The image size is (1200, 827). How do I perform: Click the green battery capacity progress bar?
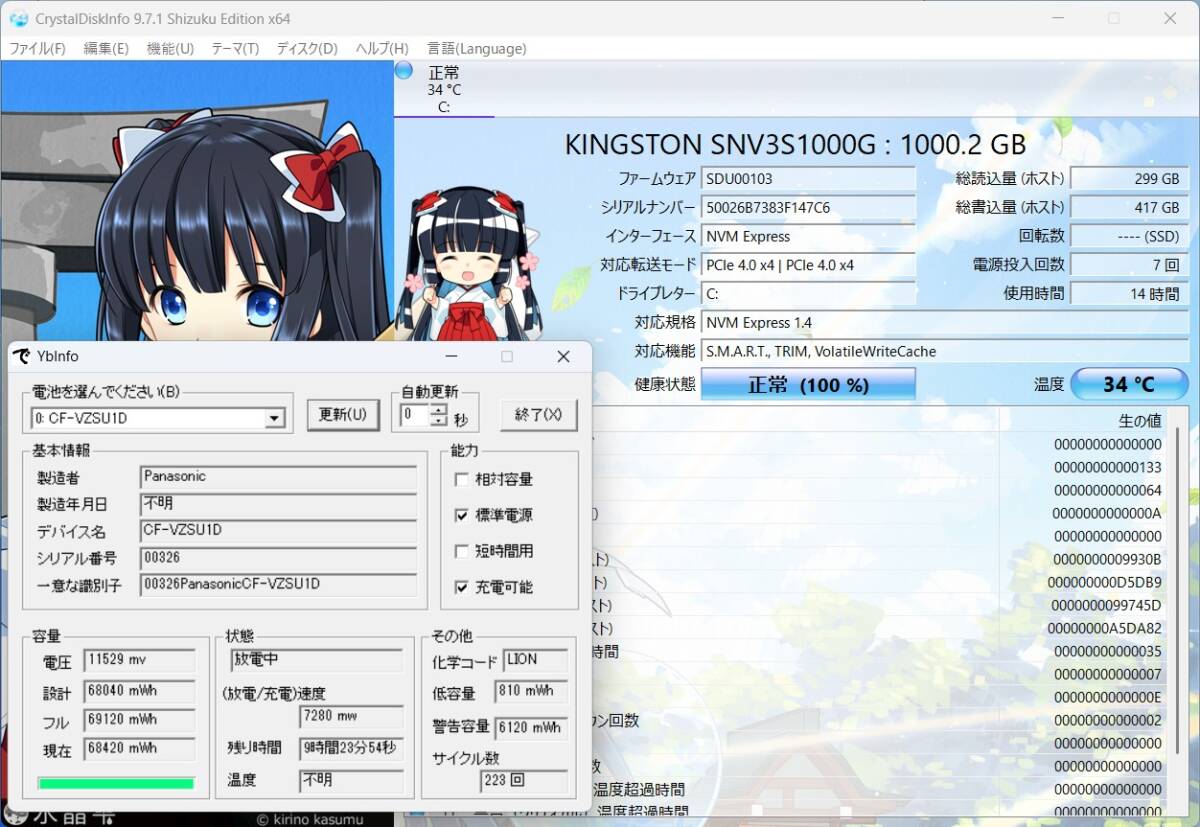115,783
